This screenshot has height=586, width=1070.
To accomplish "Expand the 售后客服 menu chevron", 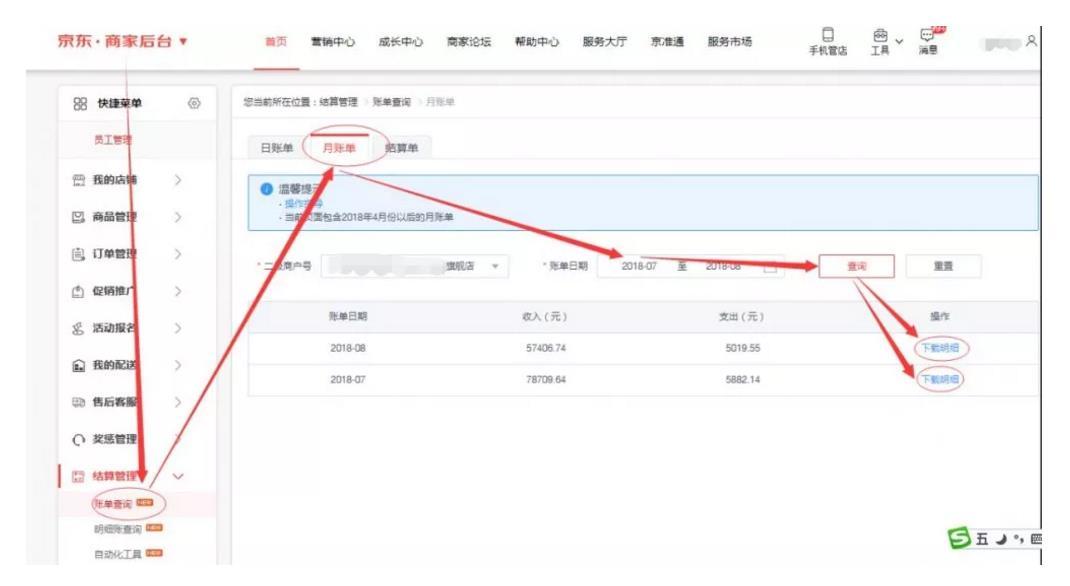I will click(178, 402).
